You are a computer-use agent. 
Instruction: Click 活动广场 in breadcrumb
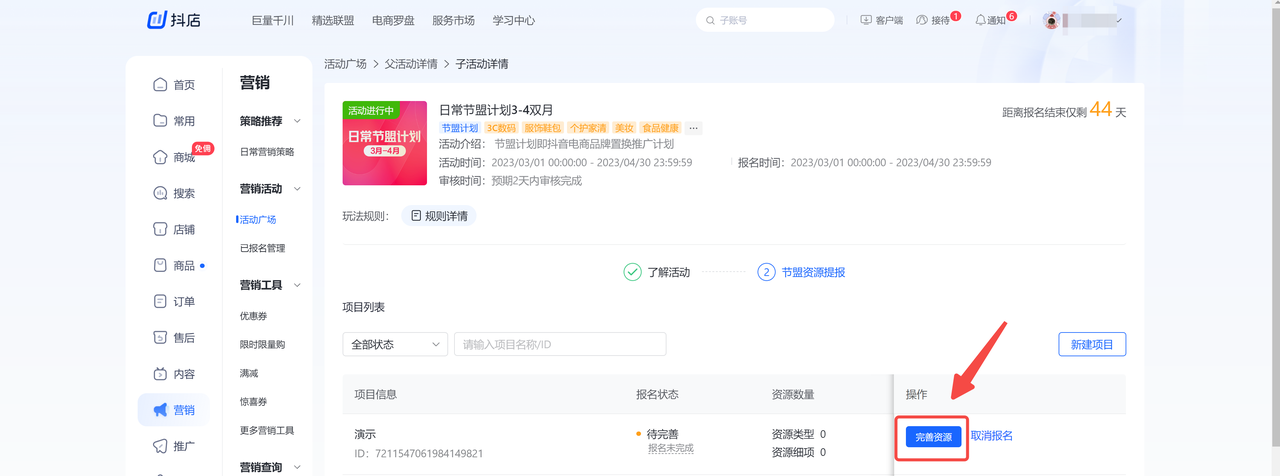coord(345,64)
